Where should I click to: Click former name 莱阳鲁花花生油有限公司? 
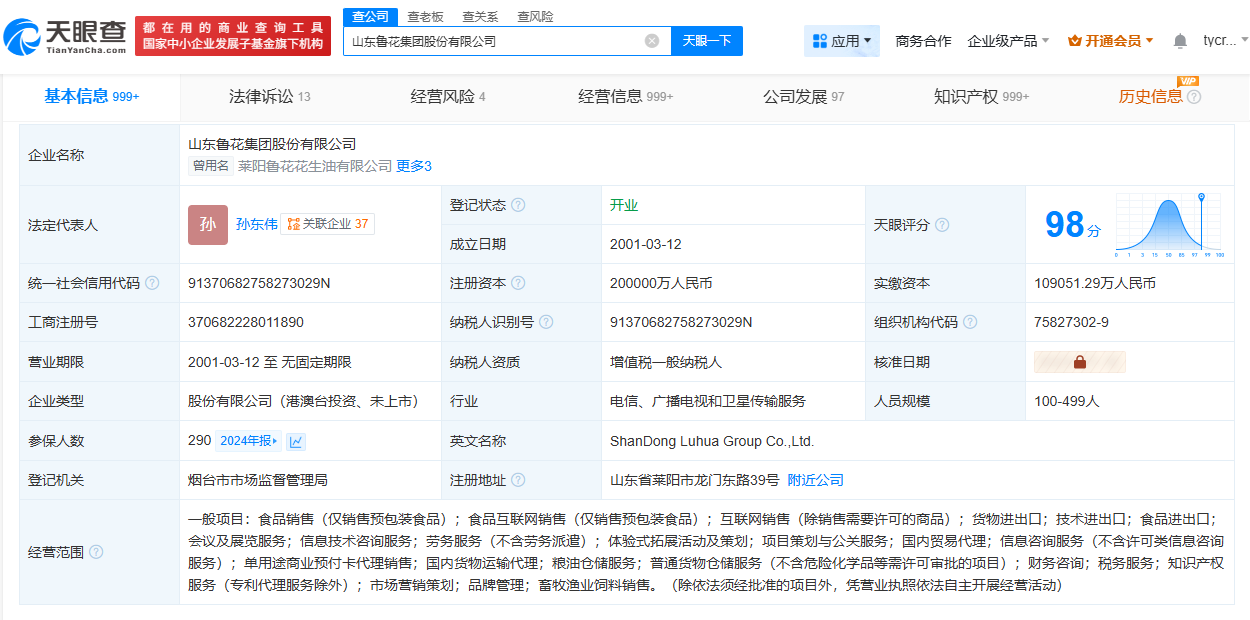pyautogui.click(x=315, y=166)
